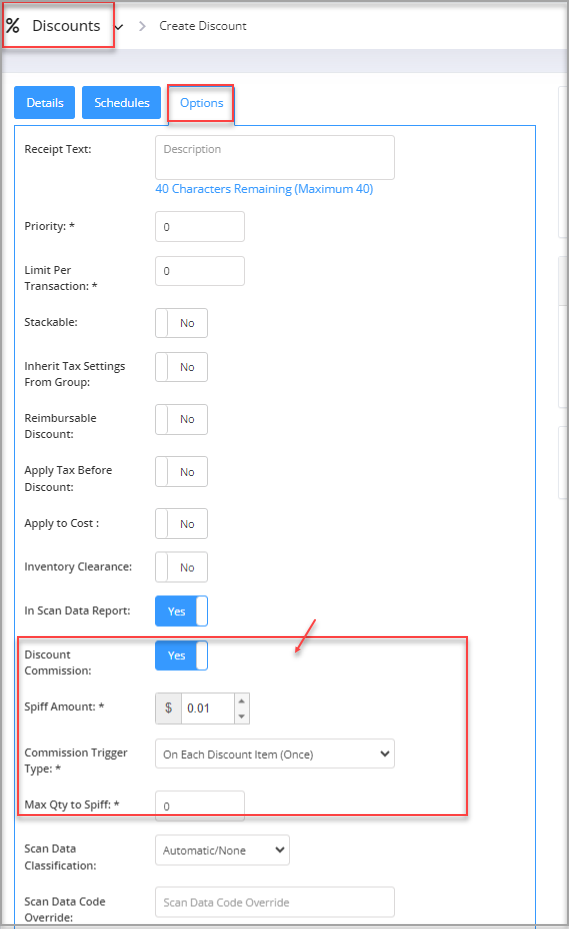Screen dimensions: 569x929
Task: Click the percent Discounts icon
Action: 13,25
